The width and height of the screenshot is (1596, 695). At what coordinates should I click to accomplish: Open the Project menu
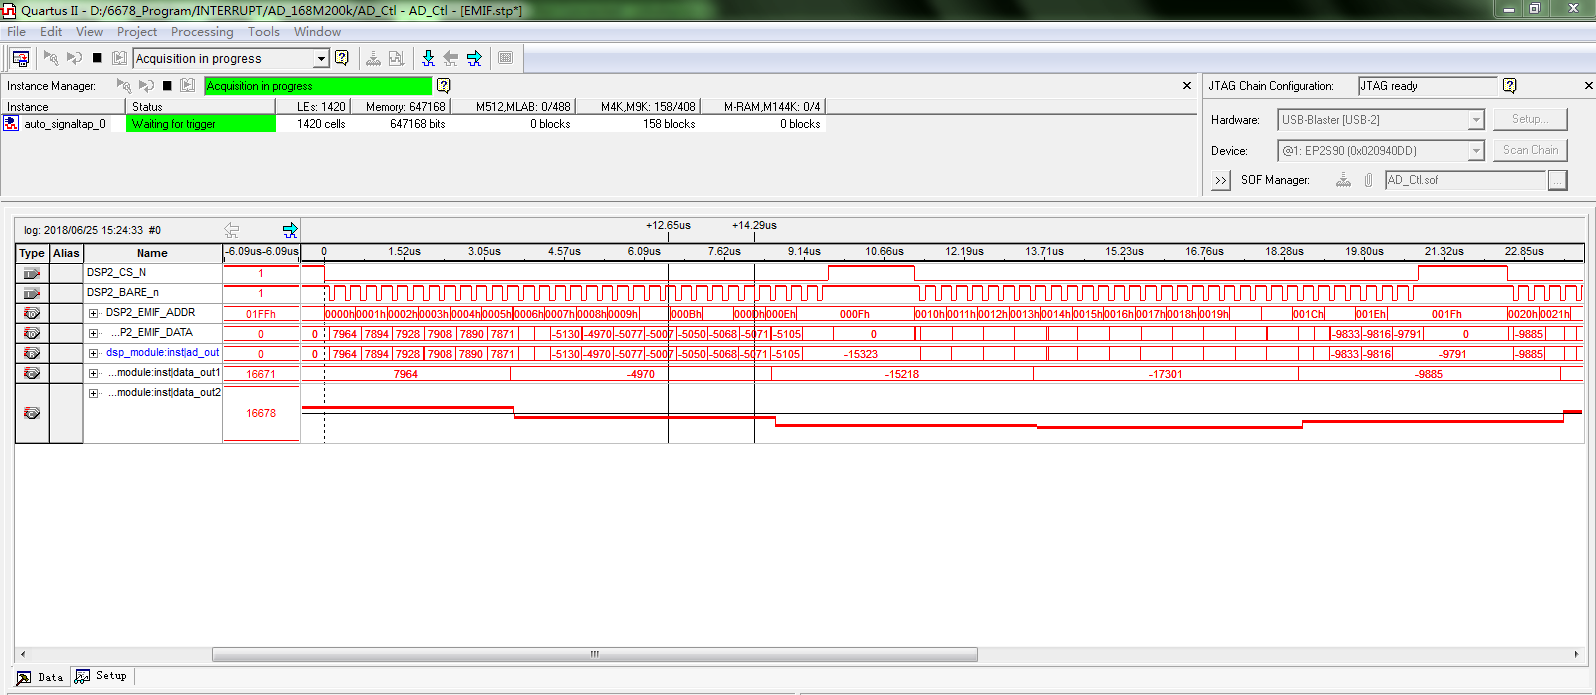point(137,32)
